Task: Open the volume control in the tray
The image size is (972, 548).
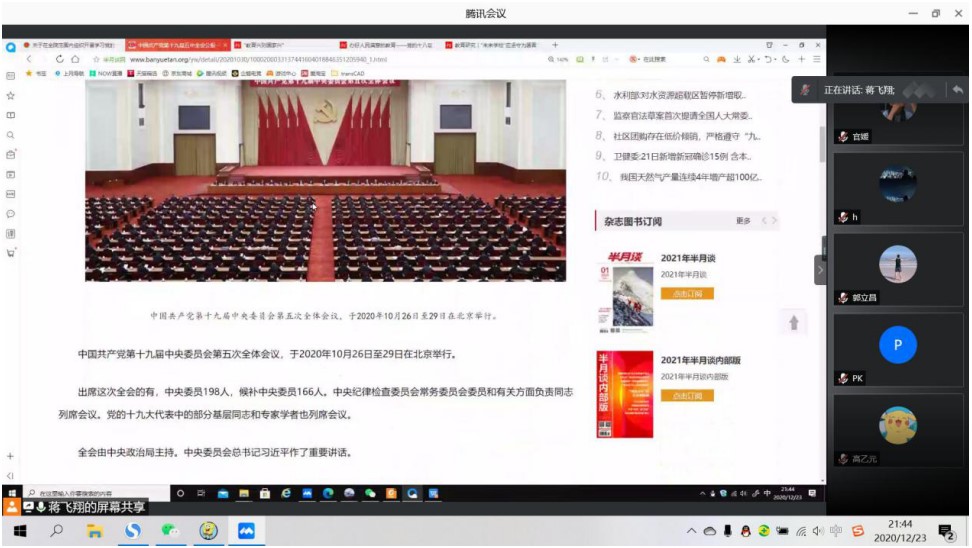Action: 818,531
